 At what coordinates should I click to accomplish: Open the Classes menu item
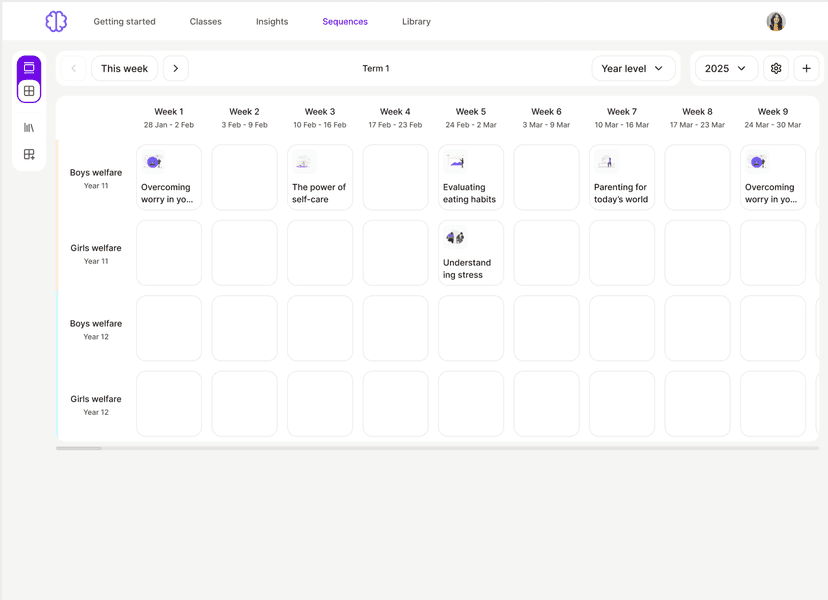coord(205,21)
